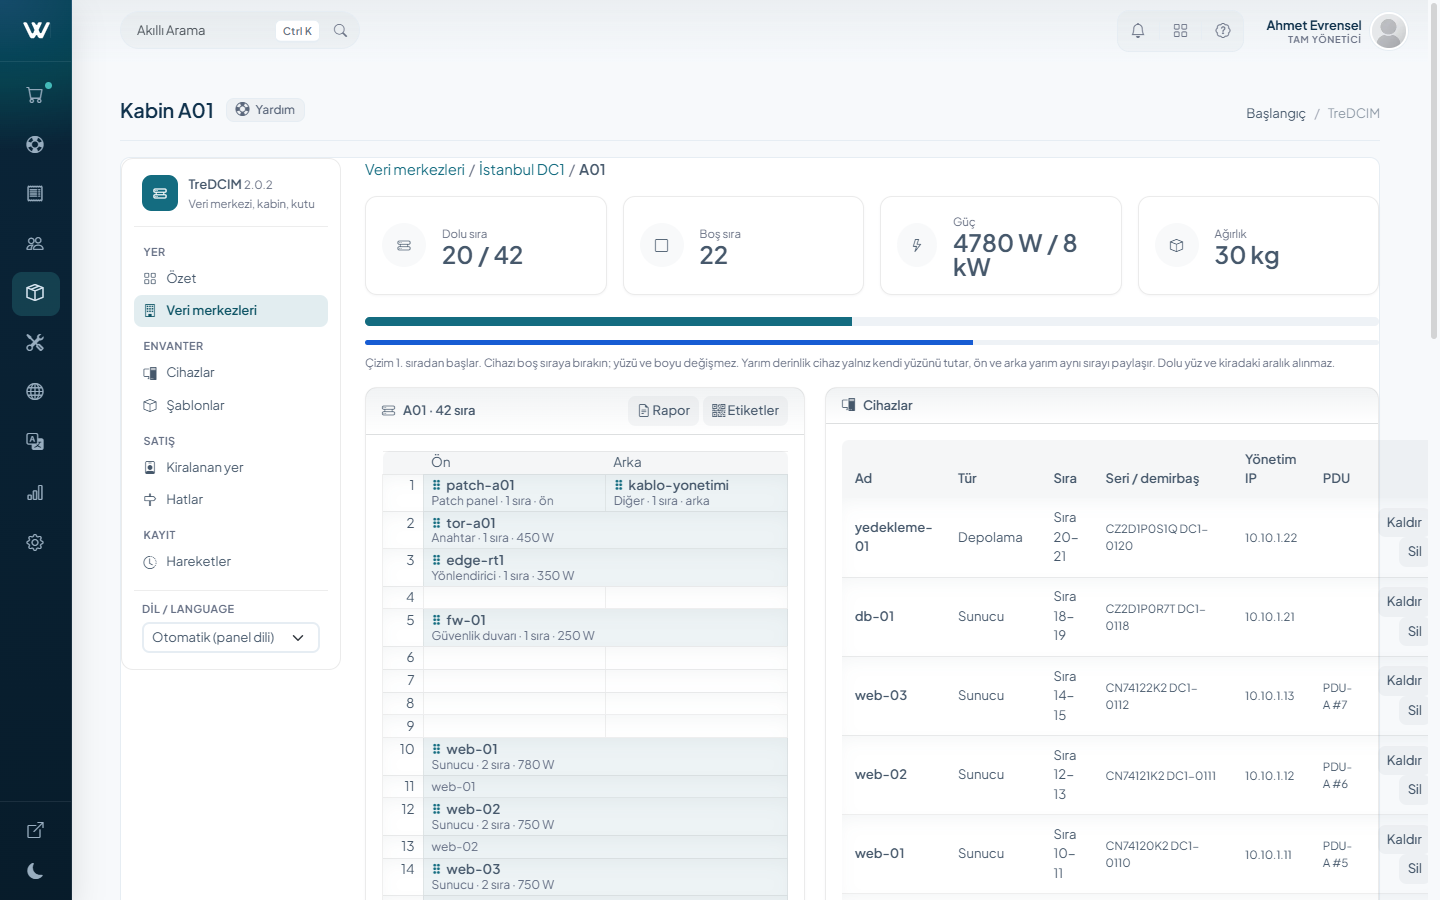Click the Başlangıç breadcrumb link
The width and height of the screenshot is (1440, 900).
(x=1276, y=113)
